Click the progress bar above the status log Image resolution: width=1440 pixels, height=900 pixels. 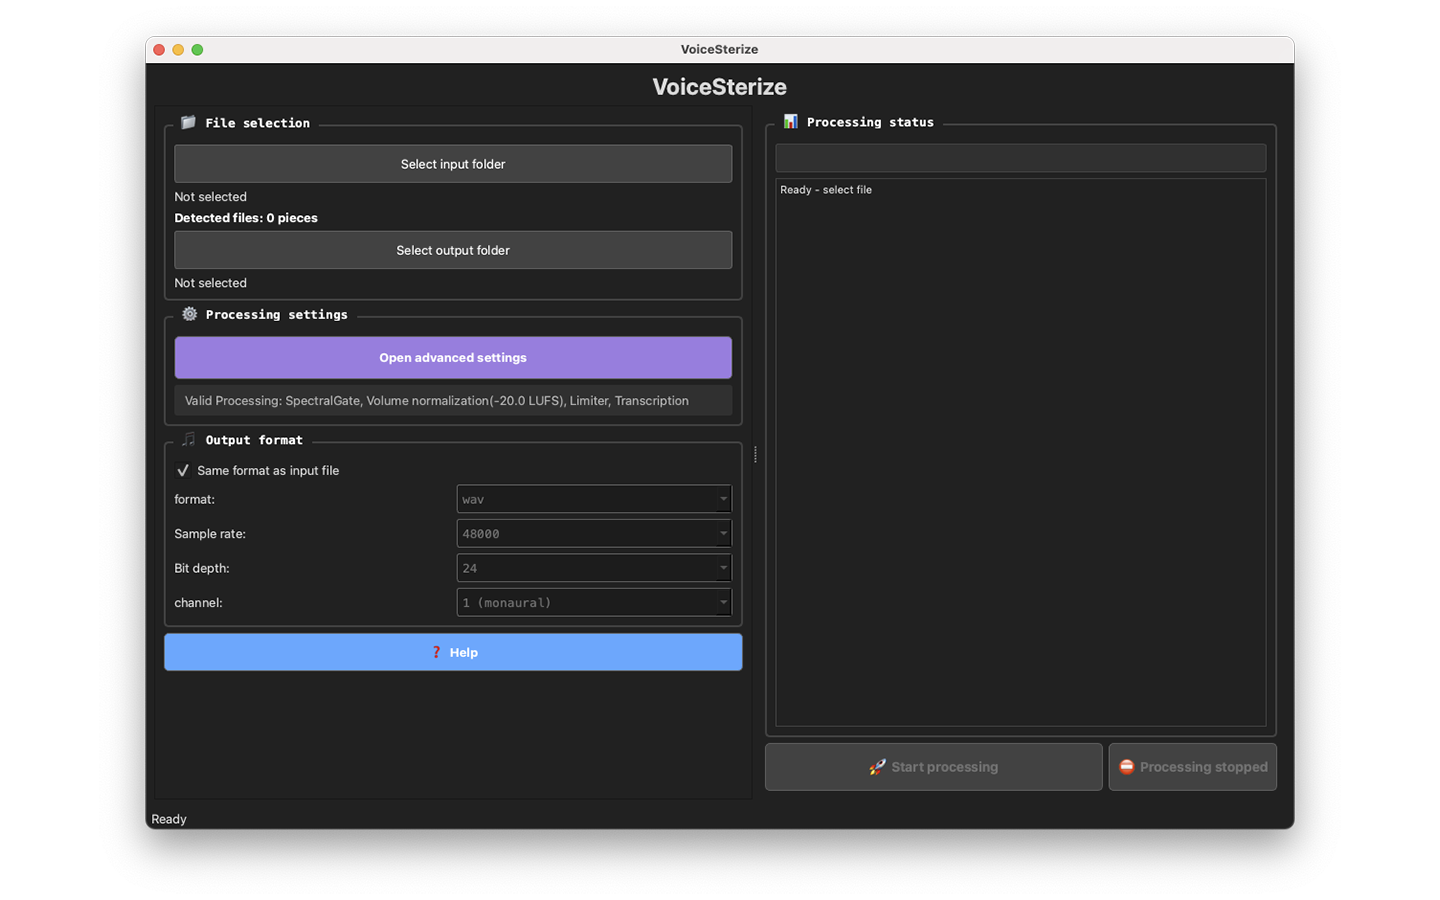point(1021,157)
